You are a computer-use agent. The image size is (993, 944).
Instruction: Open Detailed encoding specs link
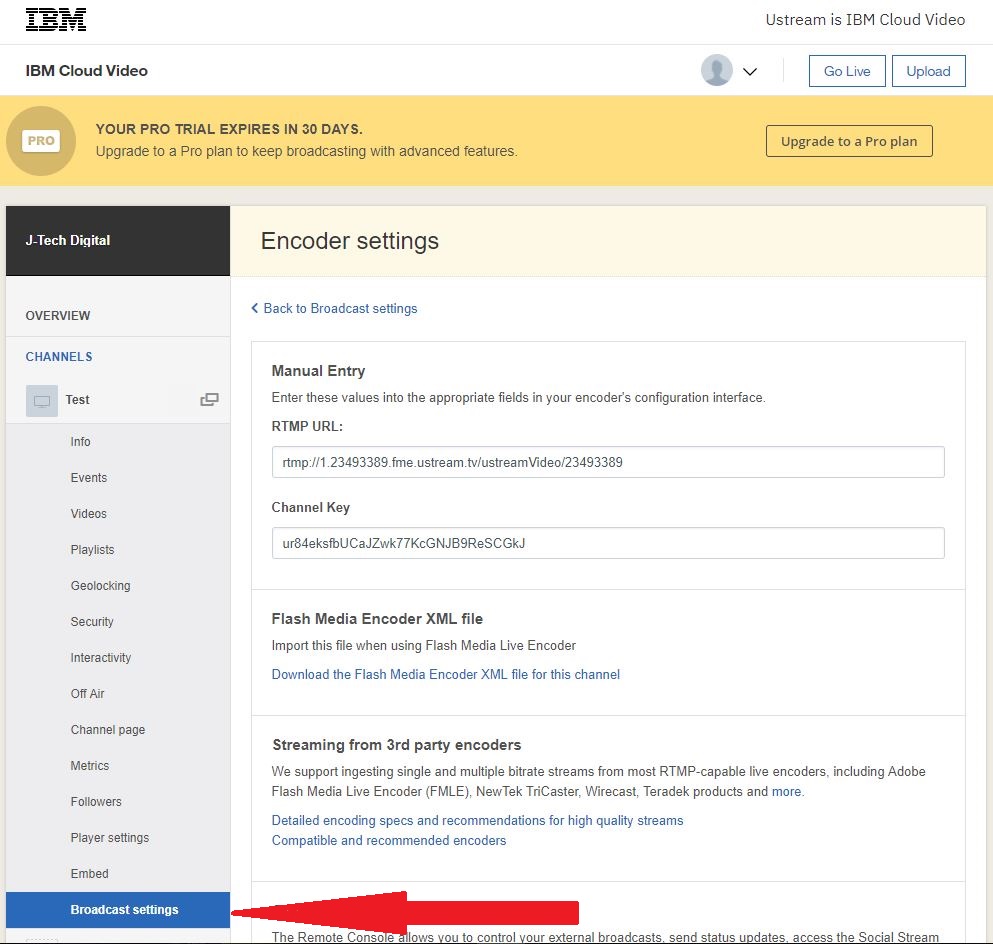(x=478, y=821)
